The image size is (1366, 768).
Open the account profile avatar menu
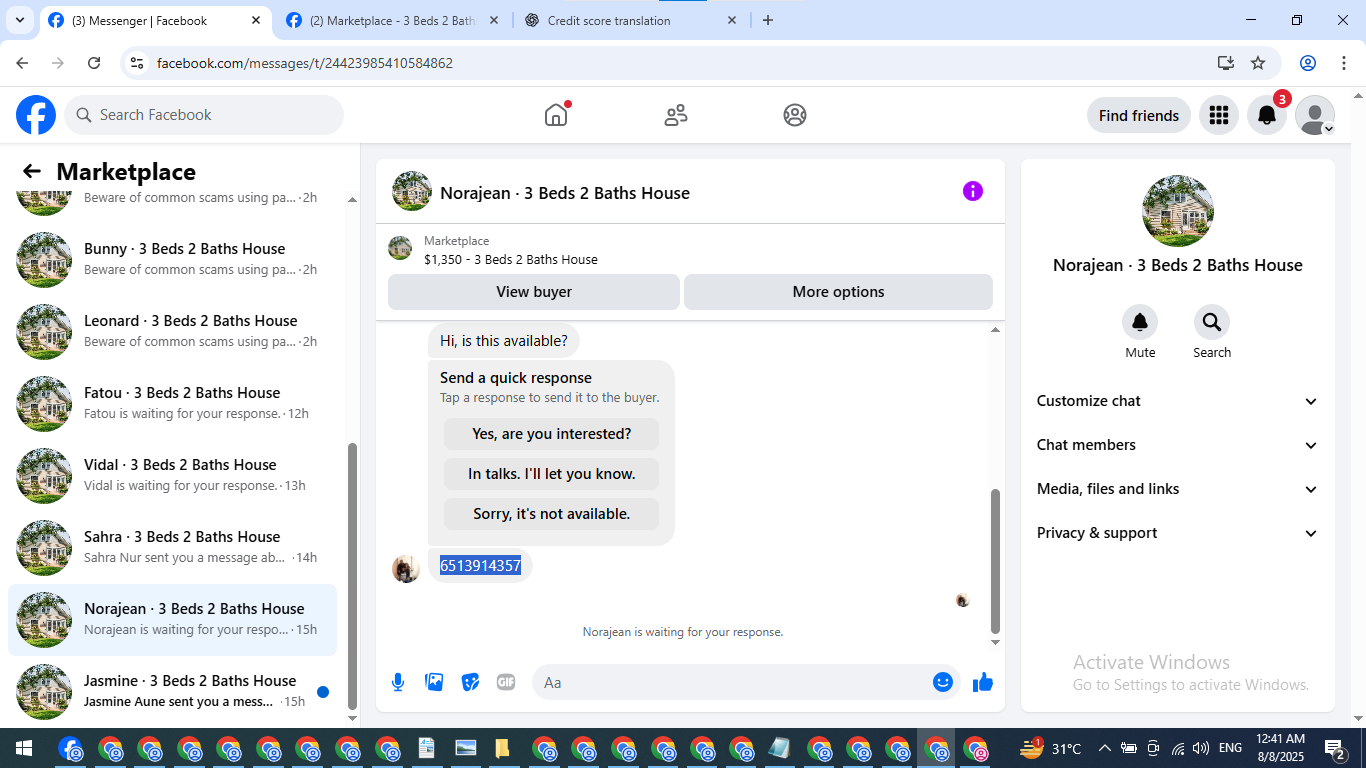tap(1315, 115)
